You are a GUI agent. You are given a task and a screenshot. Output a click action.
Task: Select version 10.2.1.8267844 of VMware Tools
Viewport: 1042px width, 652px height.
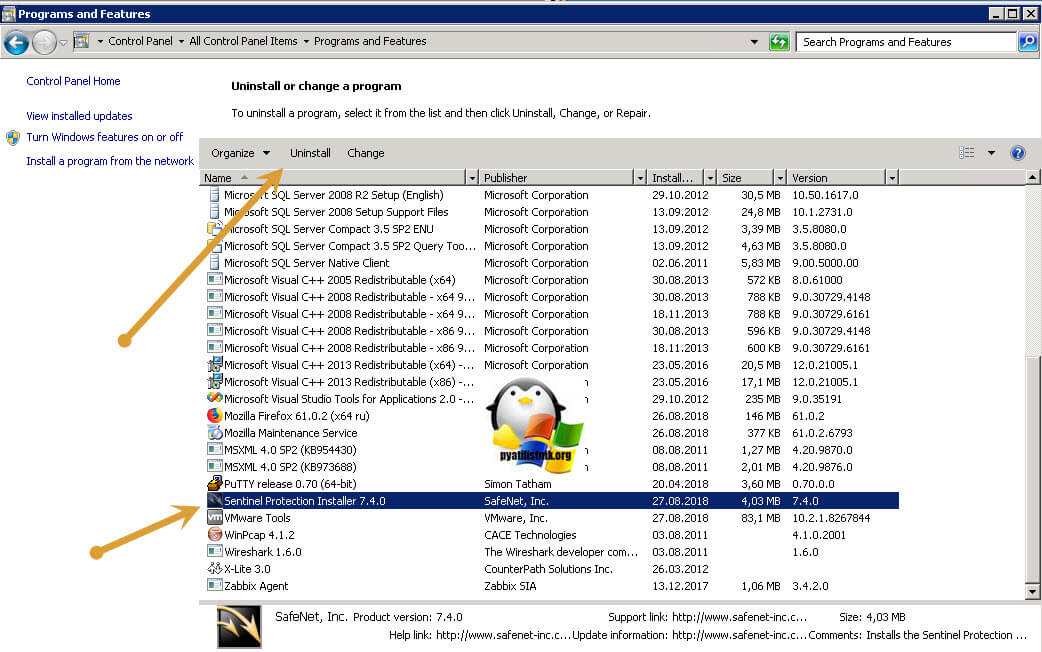click(x=831, y=518)
